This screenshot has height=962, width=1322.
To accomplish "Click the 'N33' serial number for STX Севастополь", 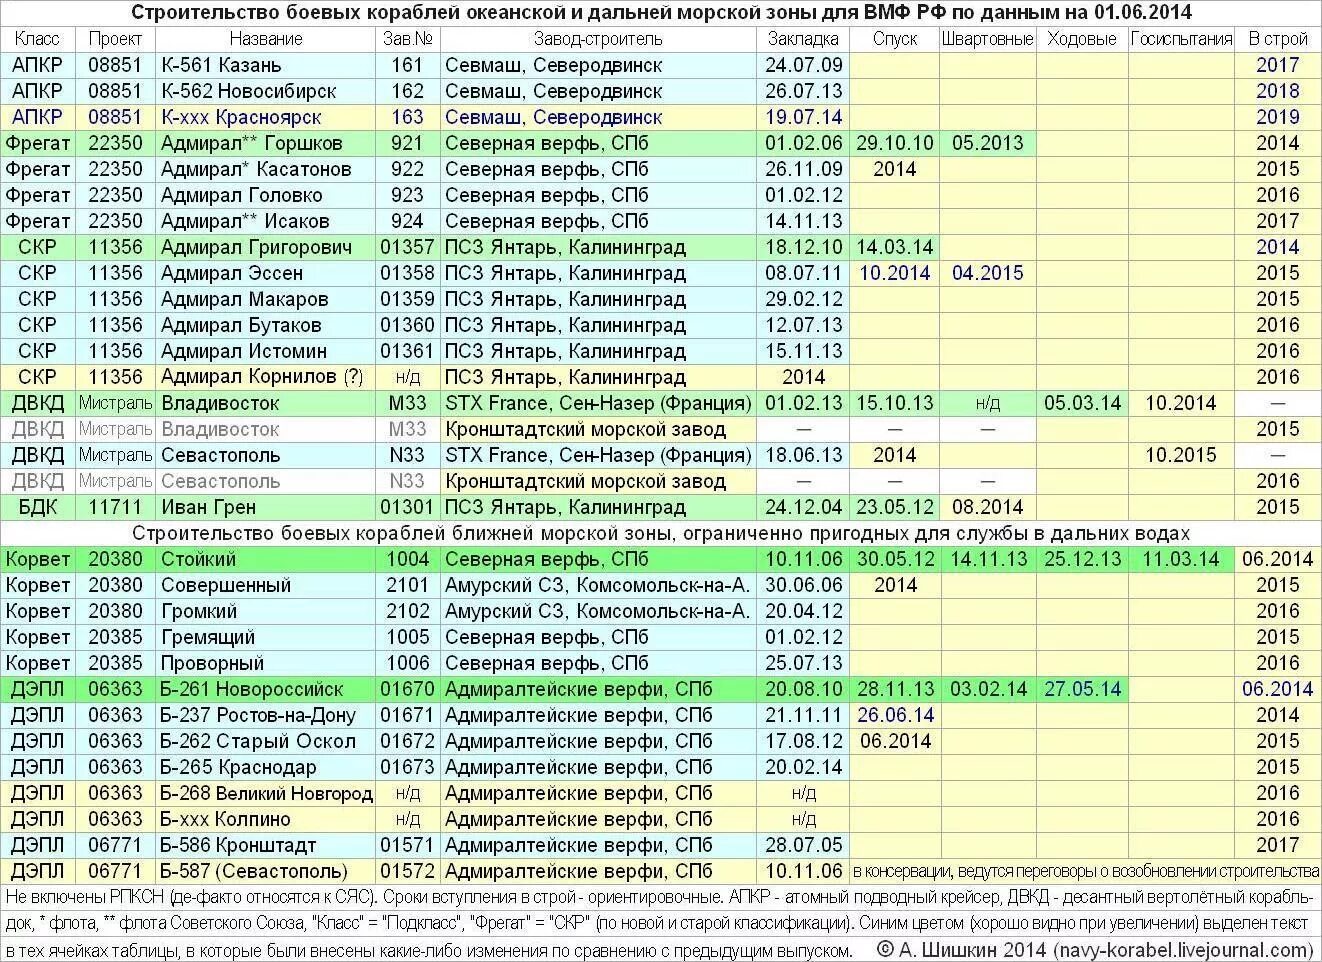I will (408, 455).
